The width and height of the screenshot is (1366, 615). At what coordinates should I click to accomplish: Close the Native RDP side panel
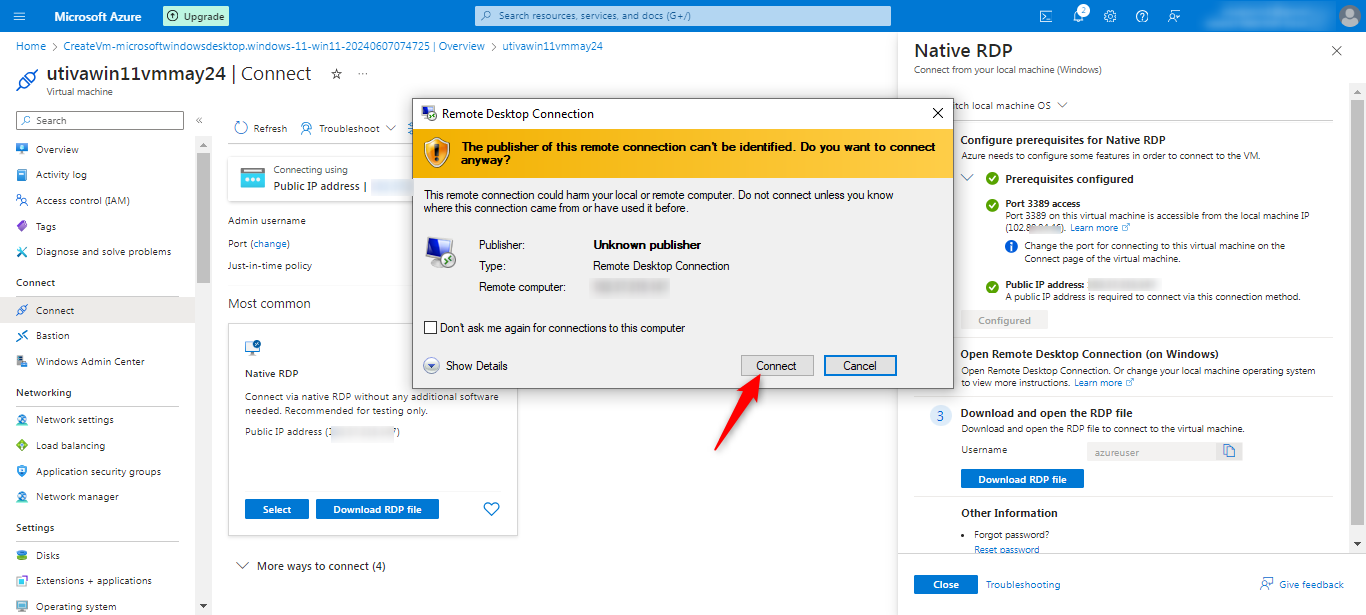(1337, 50)
